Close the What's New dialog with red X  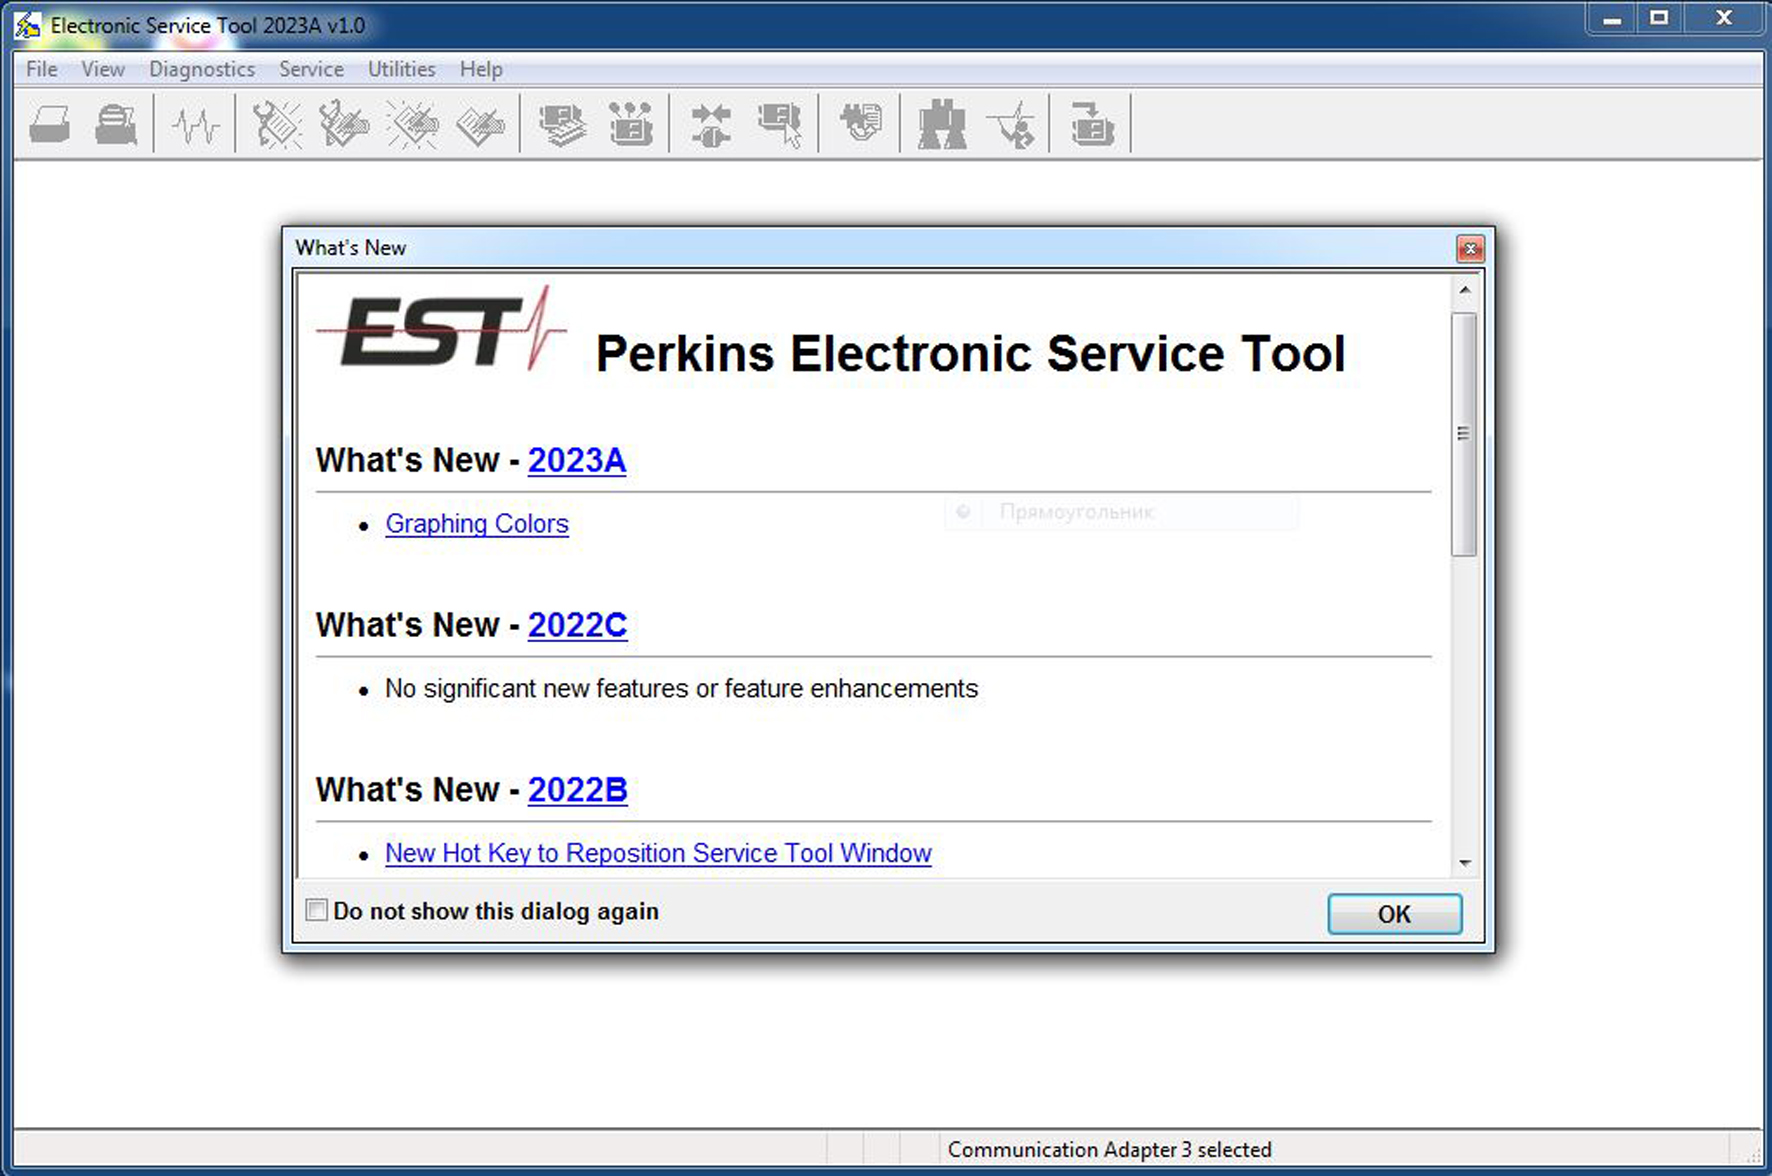point(1469,248)
